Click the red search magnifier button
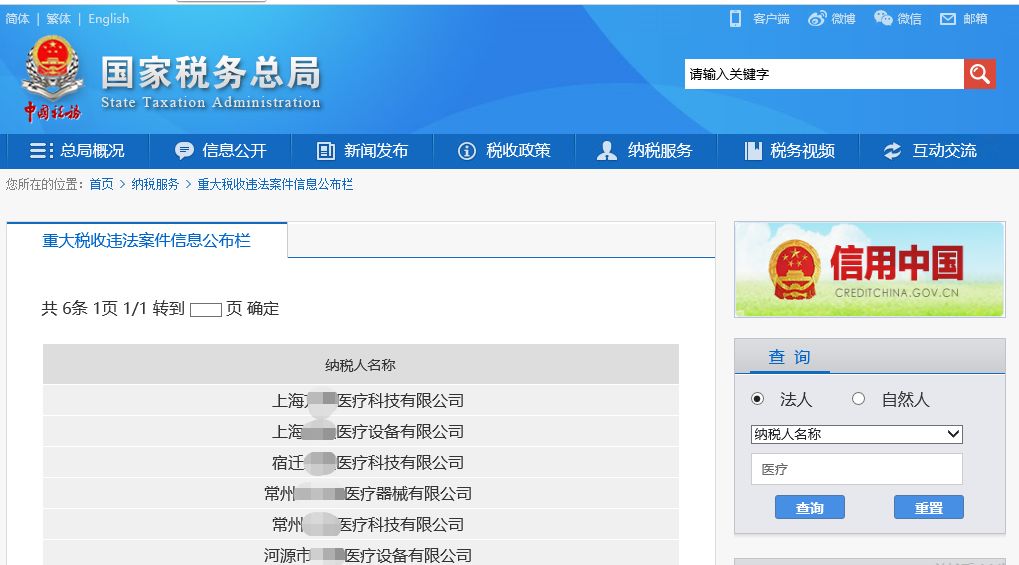Screen dimensions: 1019x565 click(979, 74)
